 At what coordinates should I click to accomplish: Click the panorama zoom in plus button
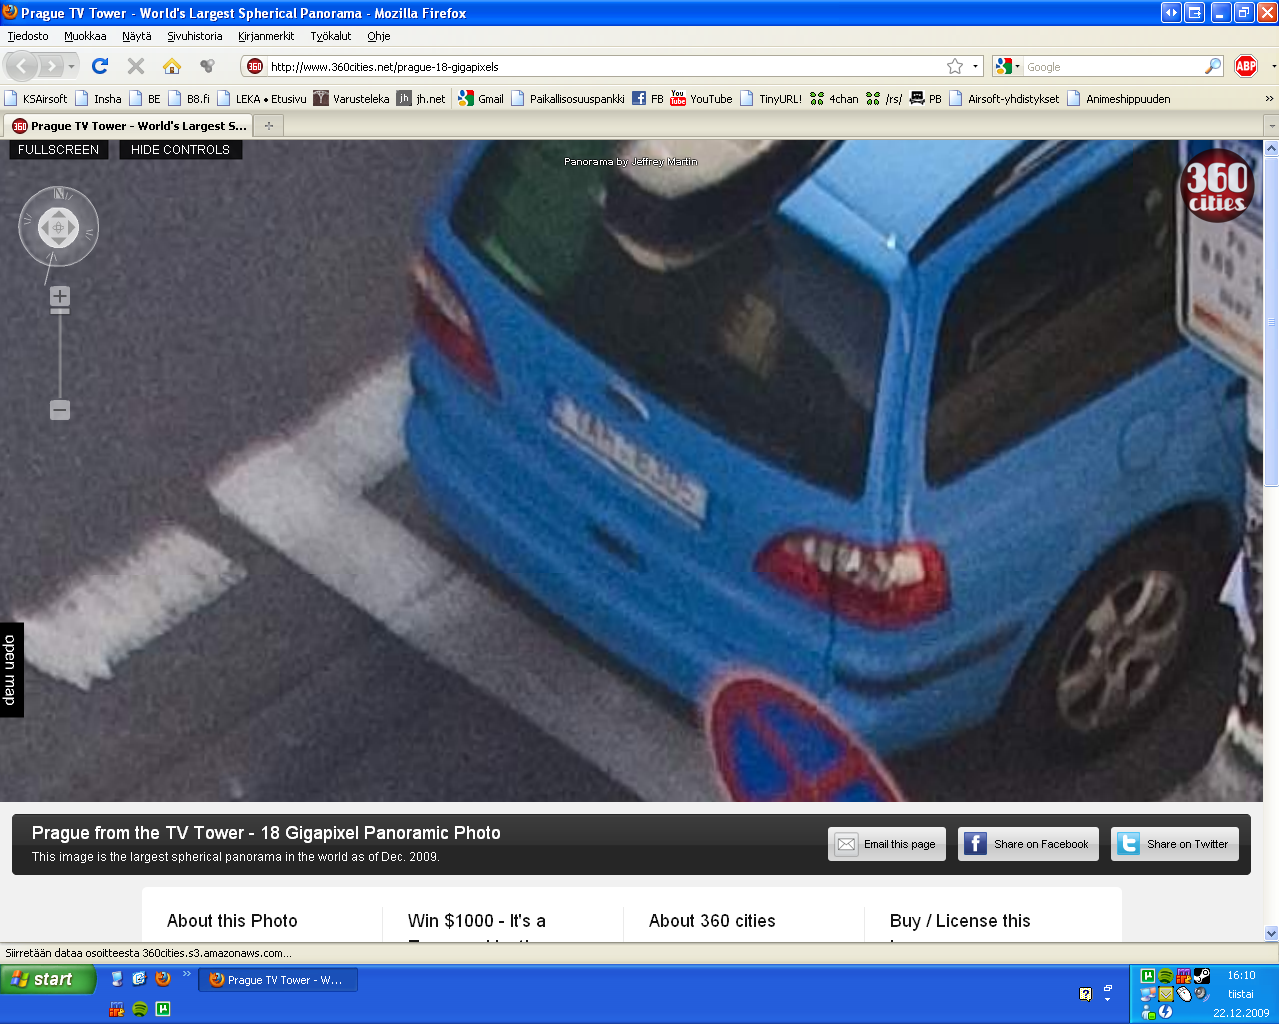pyautogui.click(x=60, y=296)
